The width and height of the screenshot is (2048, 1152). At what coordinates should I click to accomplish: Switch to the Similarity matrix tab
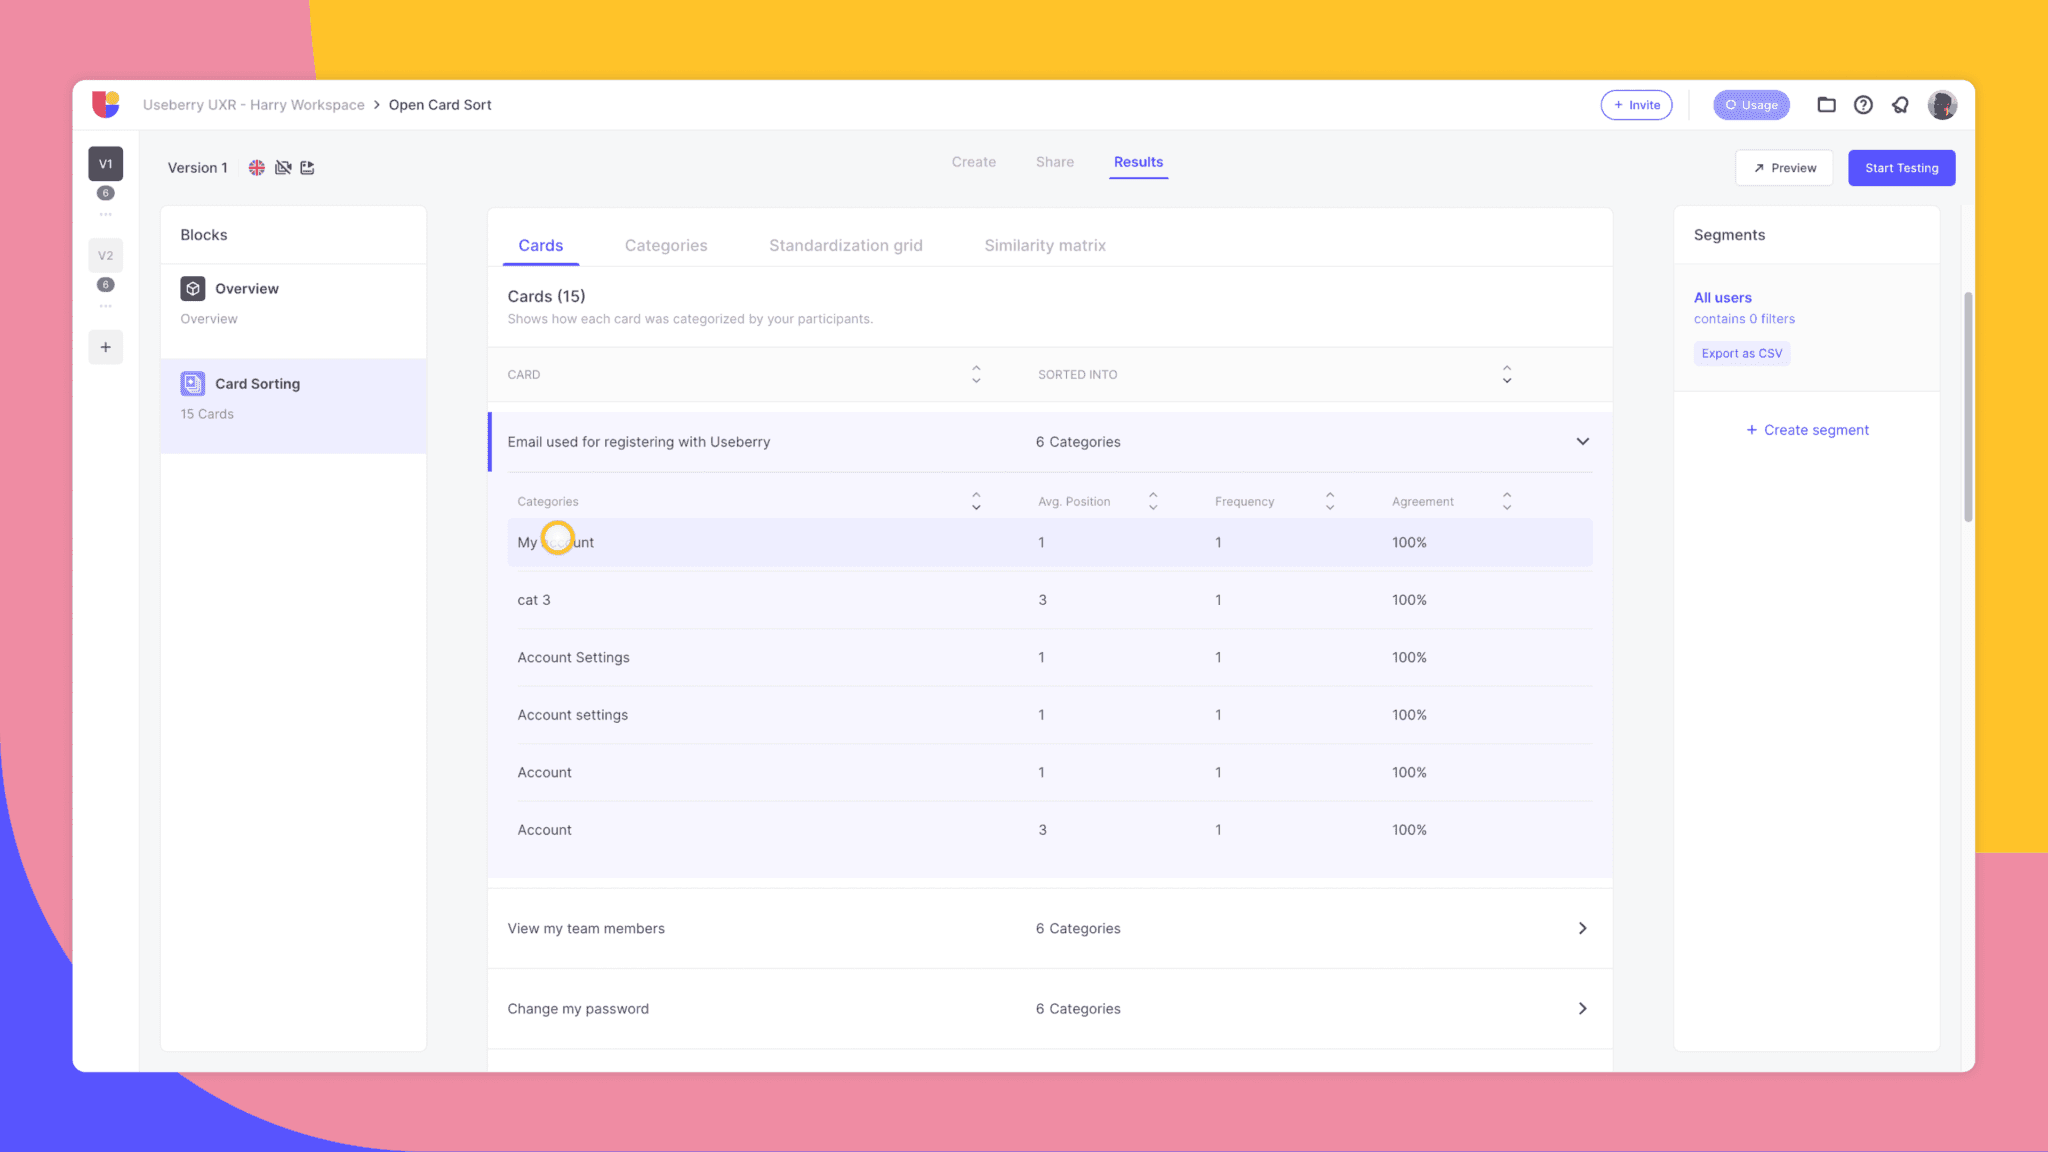(1044, 245)
